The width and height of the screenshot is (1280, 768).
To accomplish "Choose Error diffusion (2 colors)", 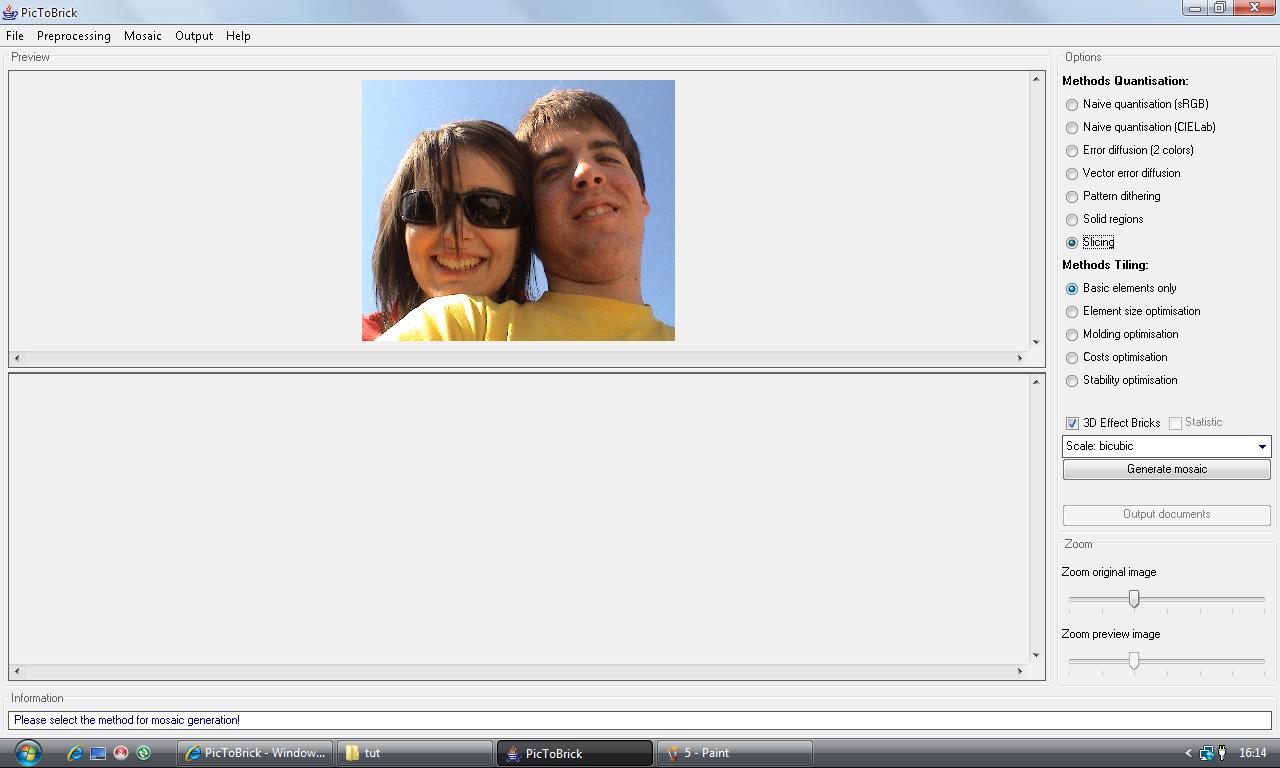I will 1072,150.
